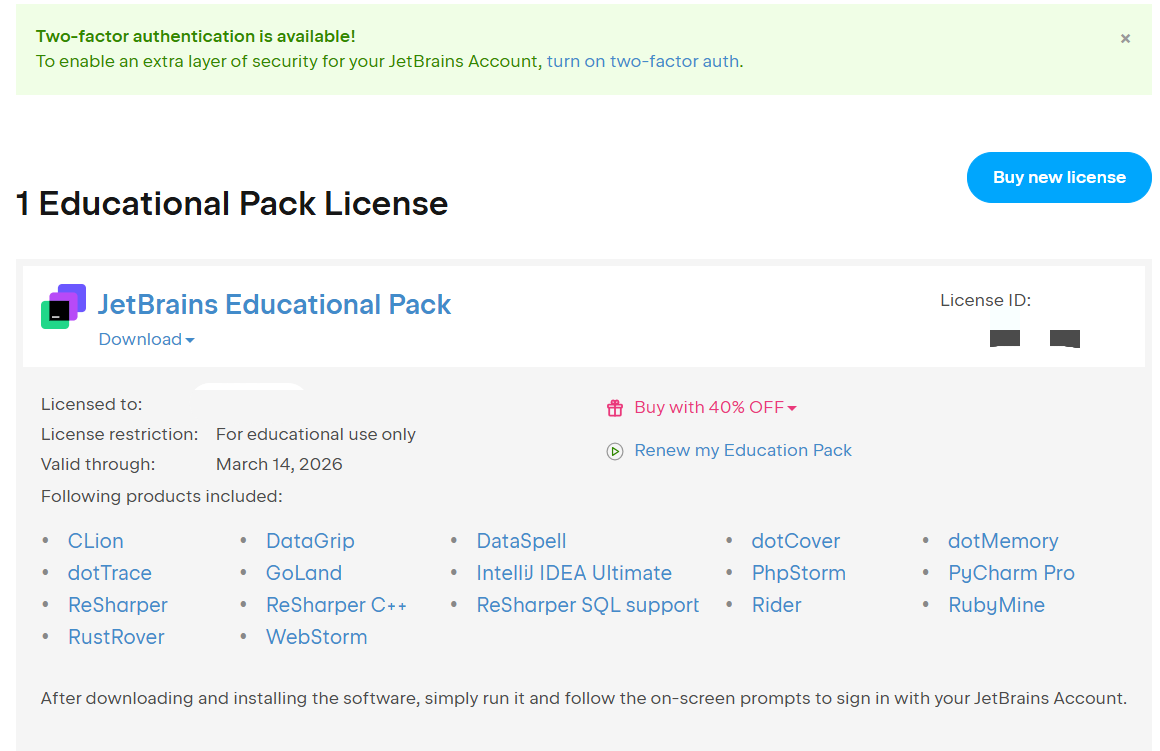Viewport: 1160px width, 751px height.
Task: Open the DataGrip product link
Action: point(310,541)
